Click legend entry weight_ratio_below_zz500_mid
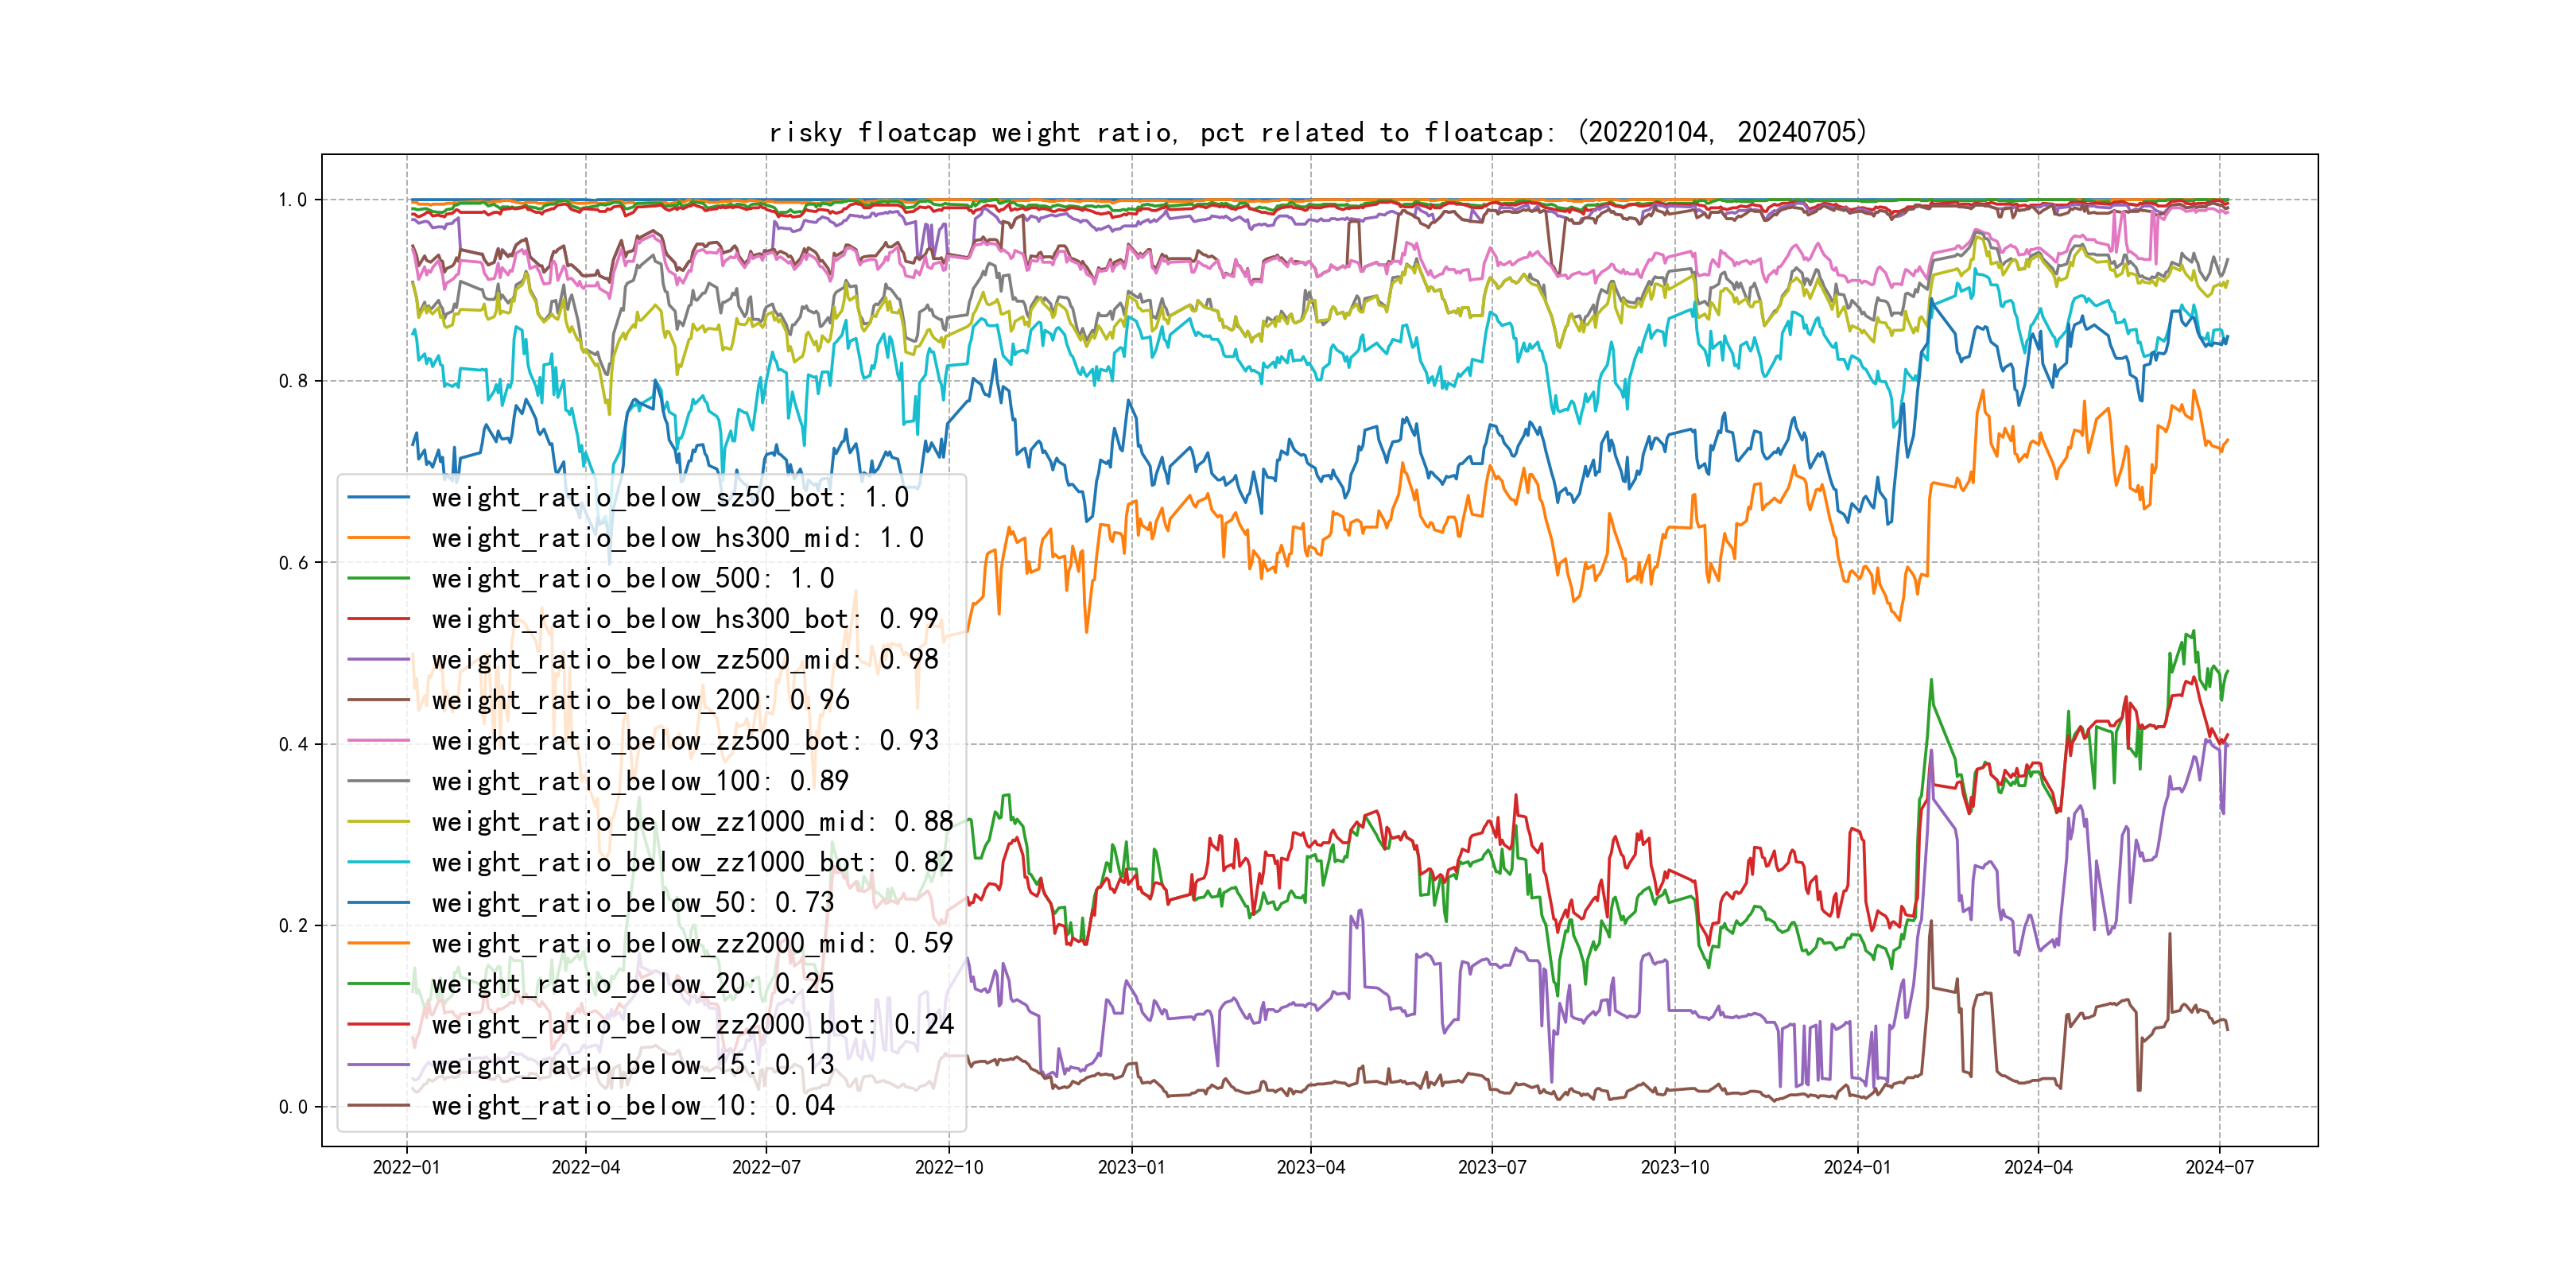Image resolution: width=2576 pixels, height=1288 pixels. coord(684,659)
